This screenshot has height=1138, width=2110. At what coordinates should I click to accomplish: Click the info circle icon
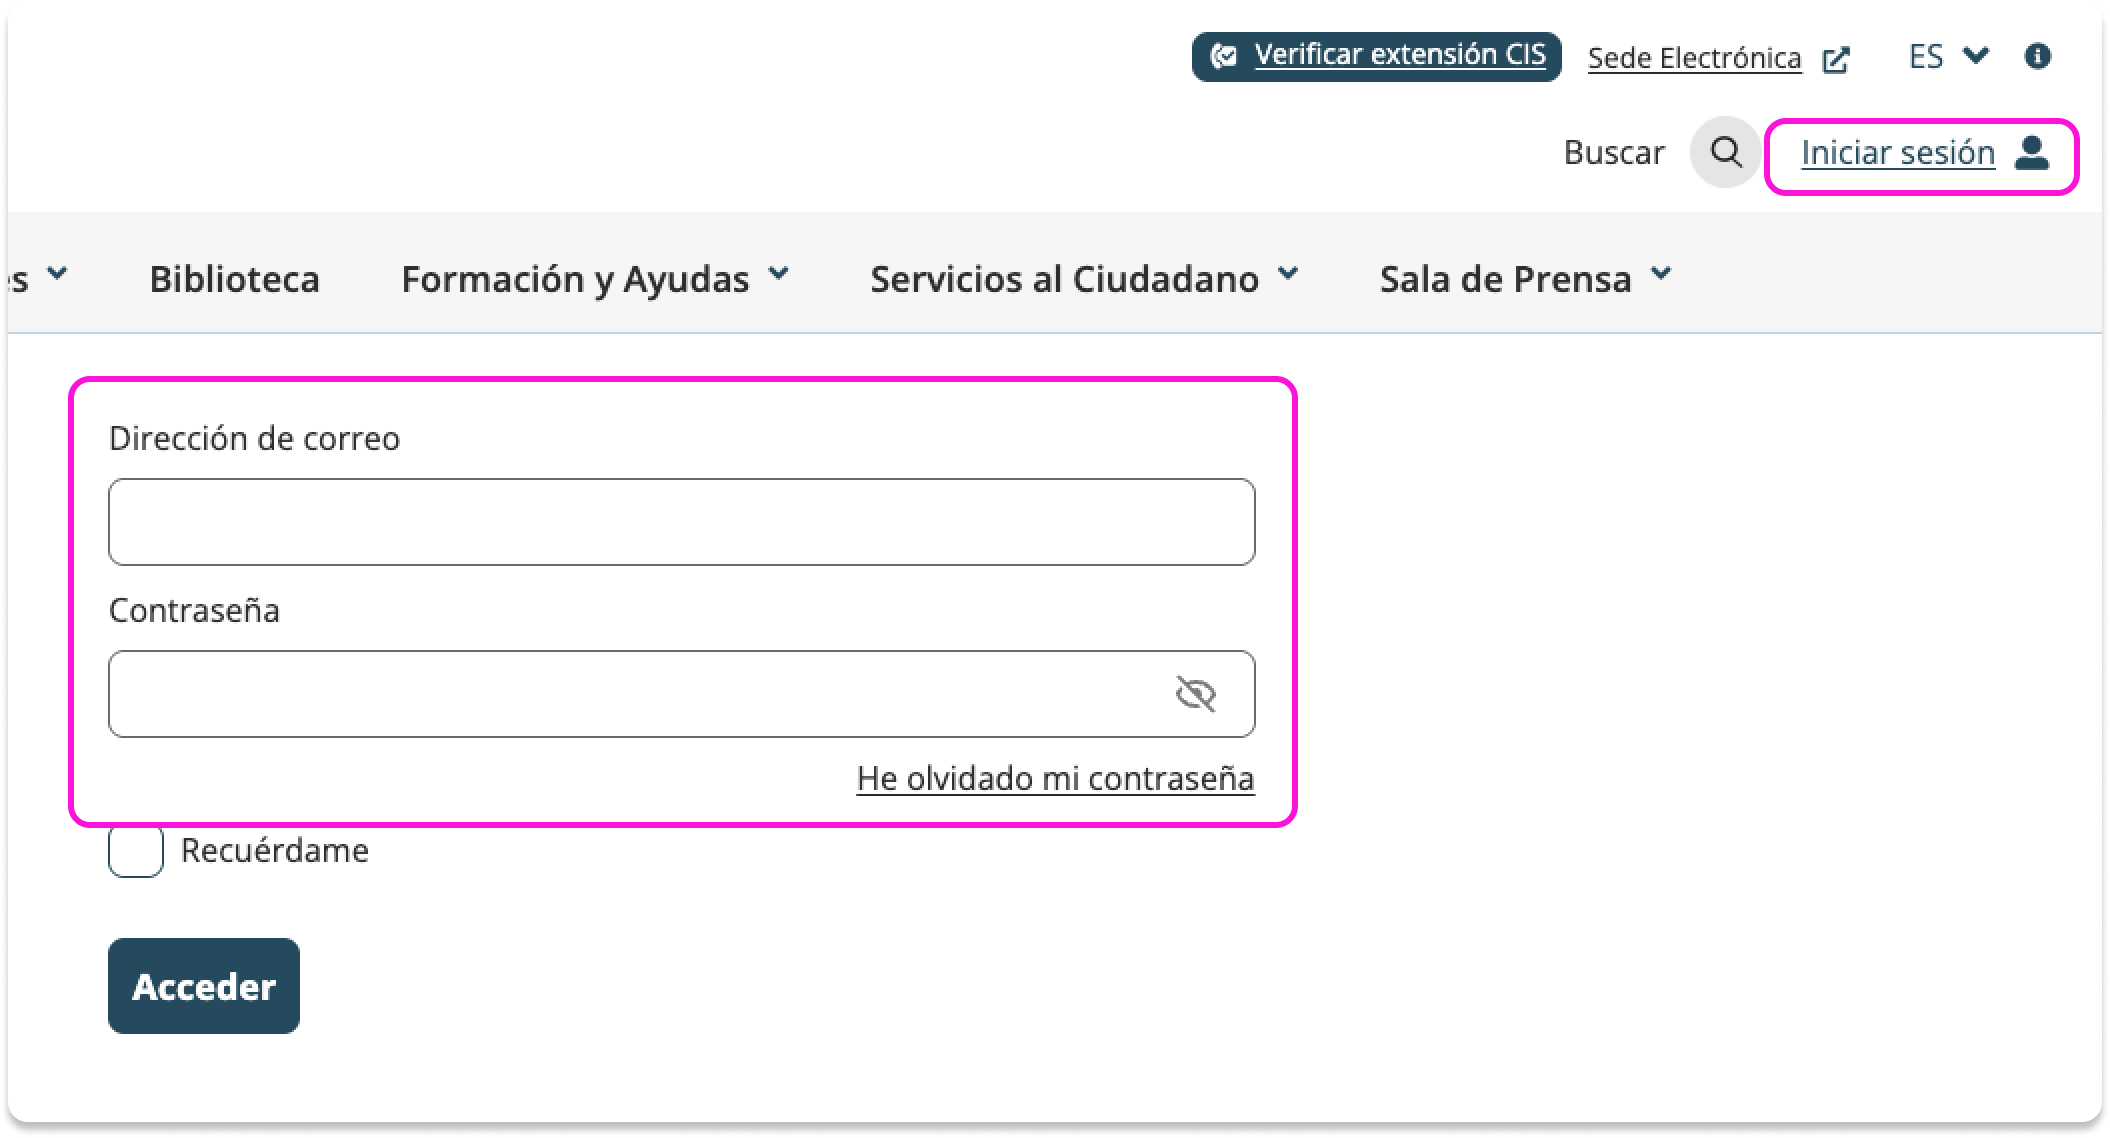2037,56
